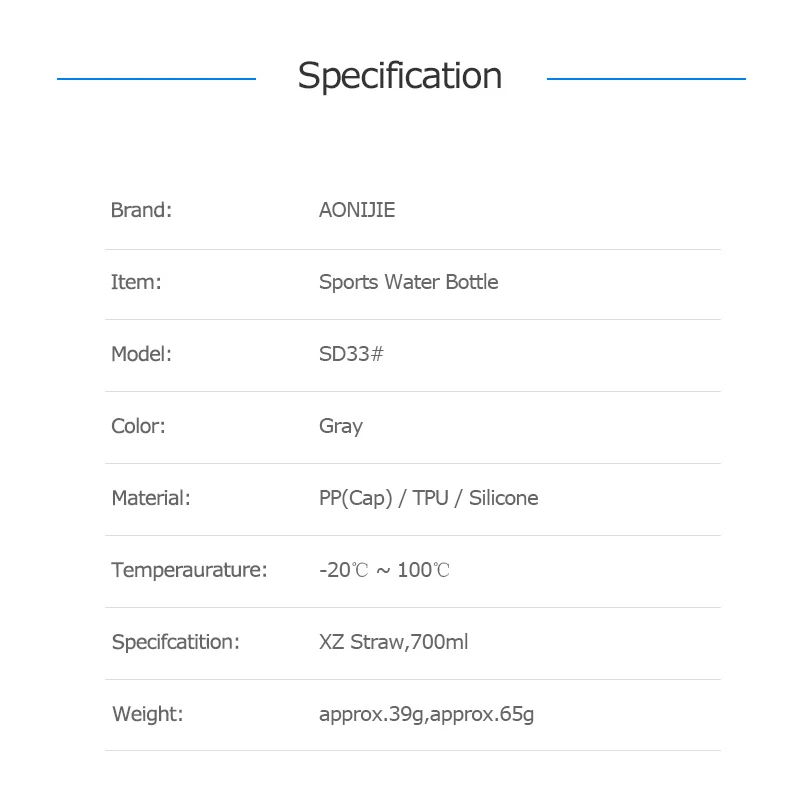
Task: Click the Weight: label
Action: (x=148, y=714)
